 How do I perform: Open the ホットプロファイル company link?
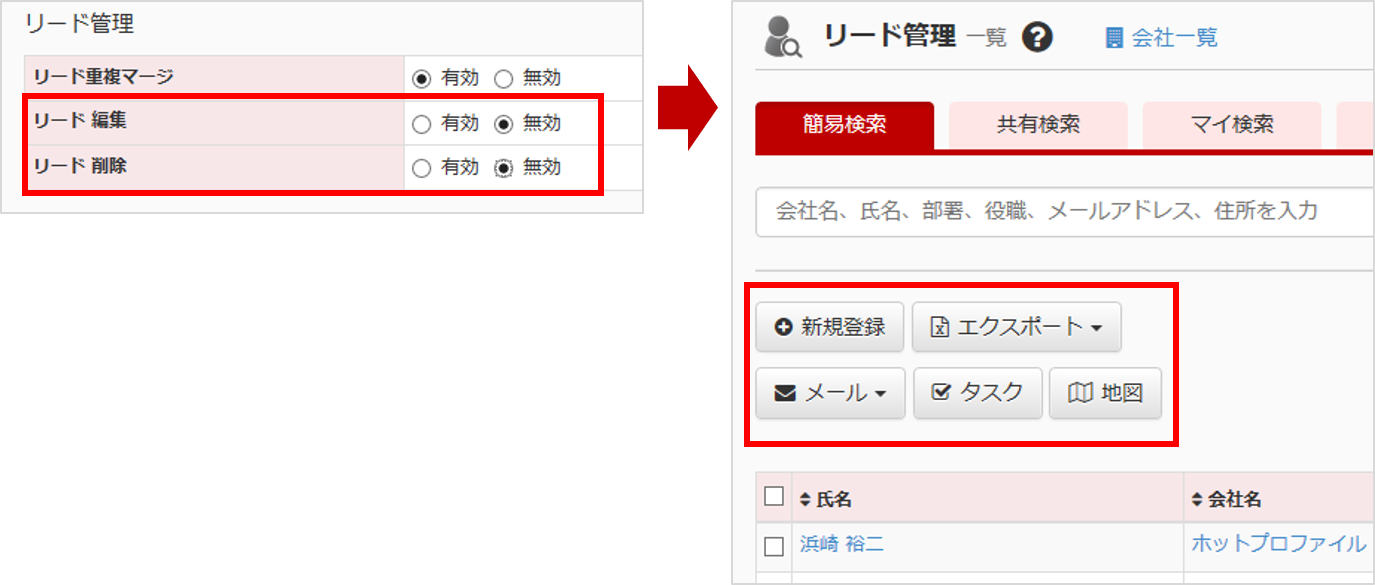[x=1278, y=544]
